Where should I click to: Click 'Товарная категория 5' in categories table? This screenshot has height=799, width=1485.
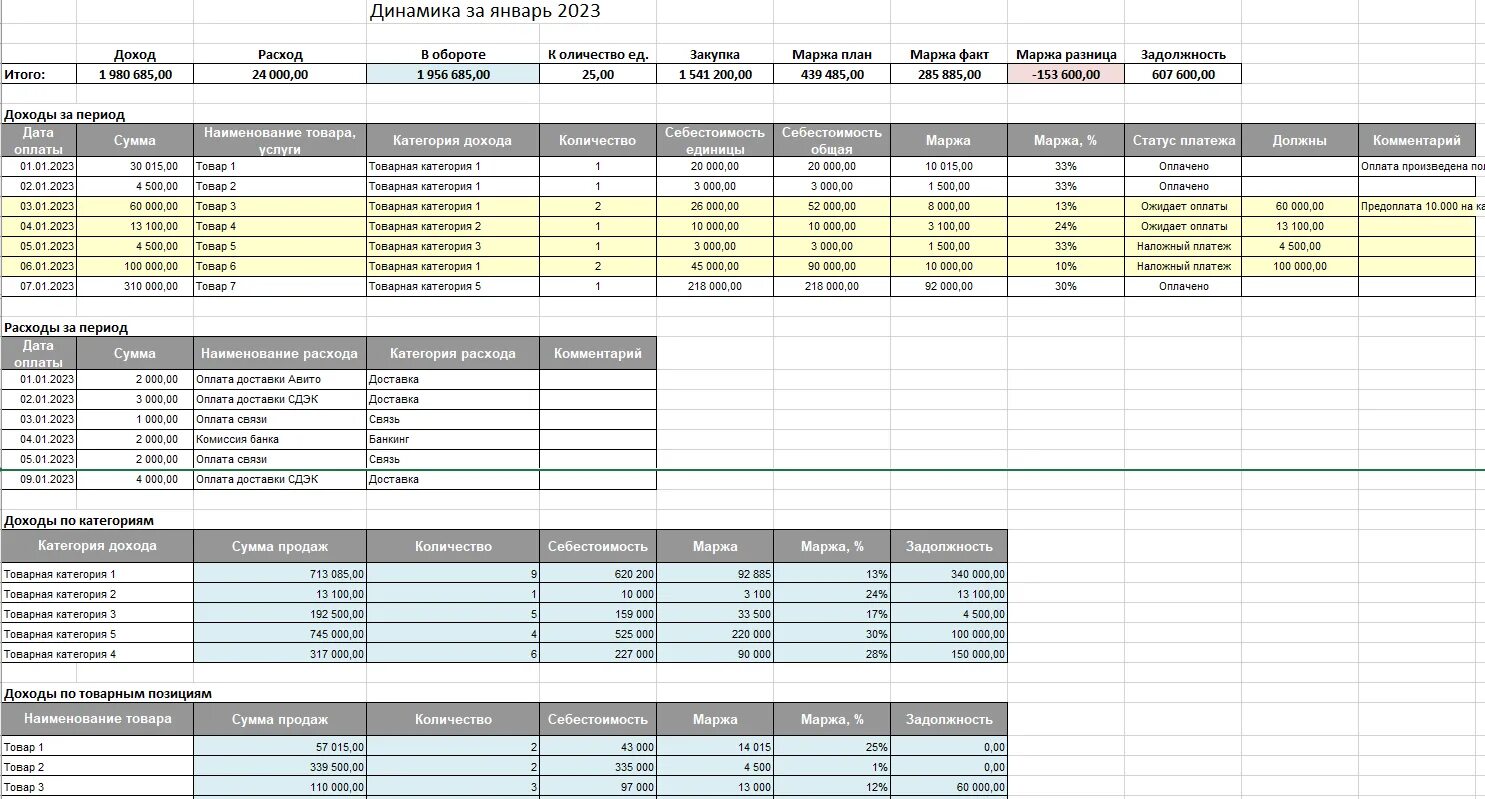click(x=97, y=634)
